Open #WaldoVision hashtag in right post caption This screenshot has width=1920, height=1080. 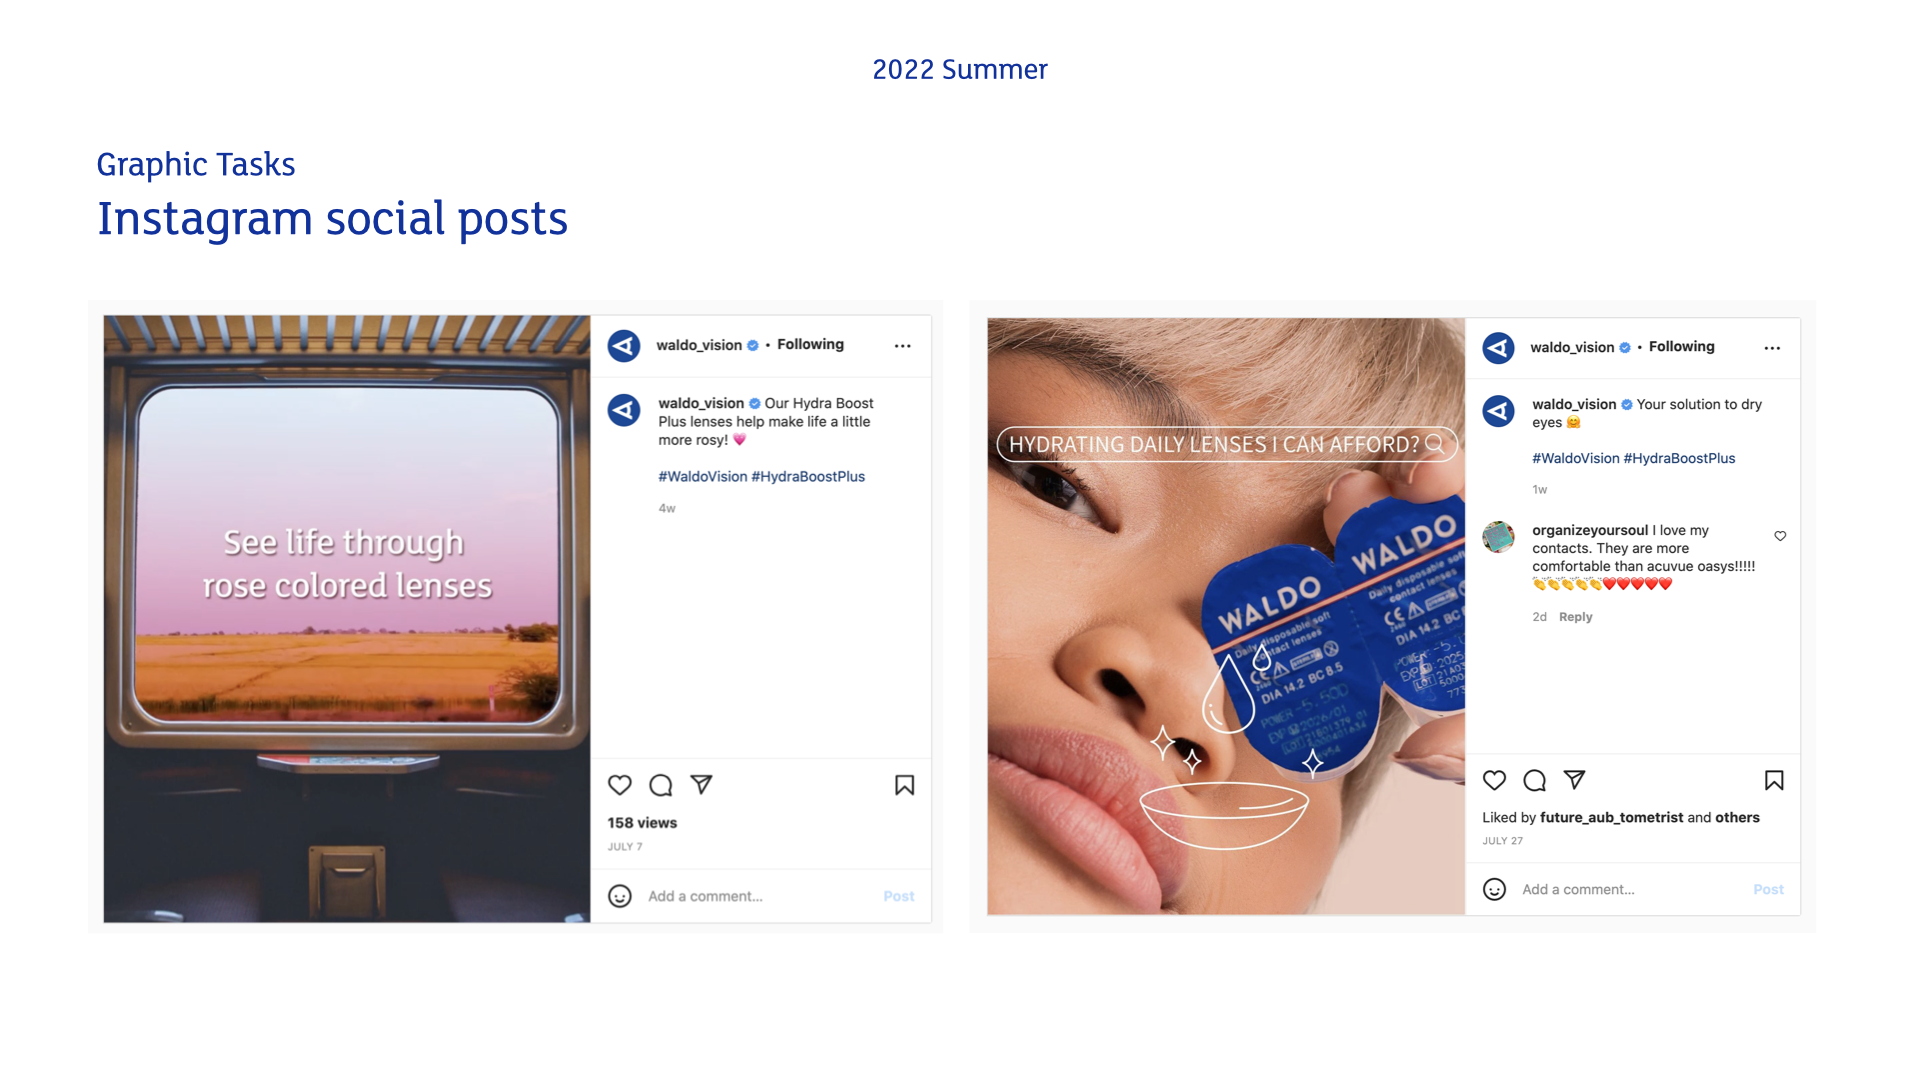[1576, 458]
